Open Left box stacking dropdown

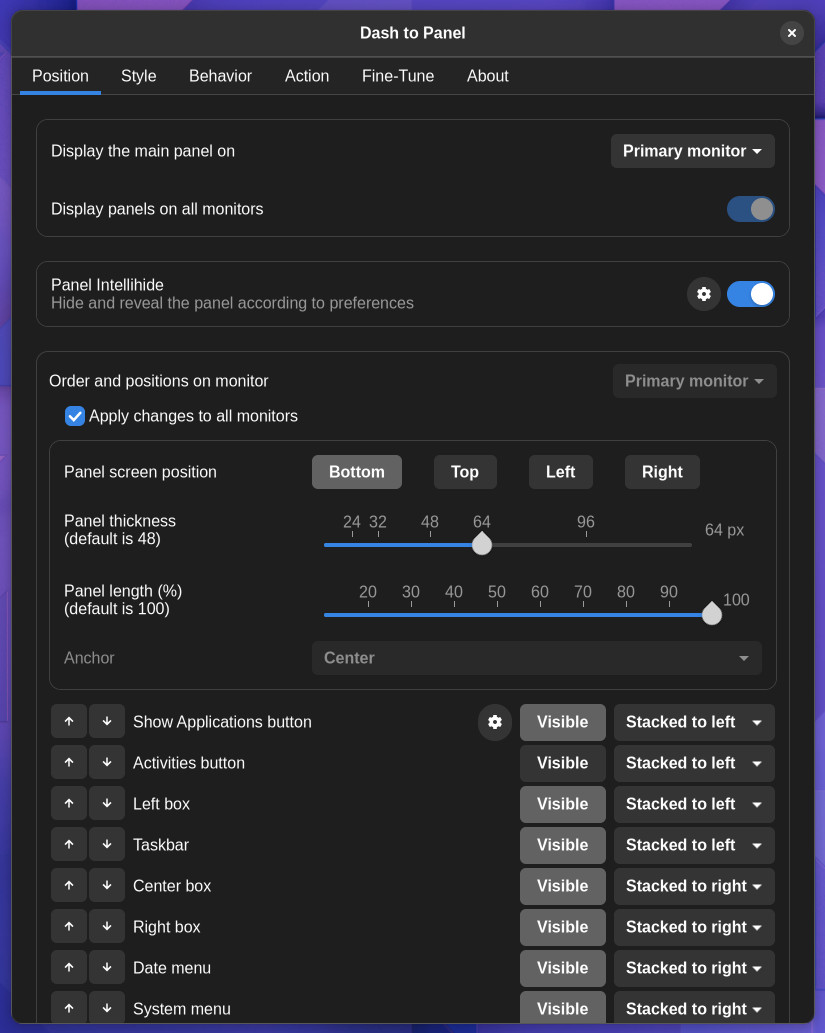pos(694,804)
